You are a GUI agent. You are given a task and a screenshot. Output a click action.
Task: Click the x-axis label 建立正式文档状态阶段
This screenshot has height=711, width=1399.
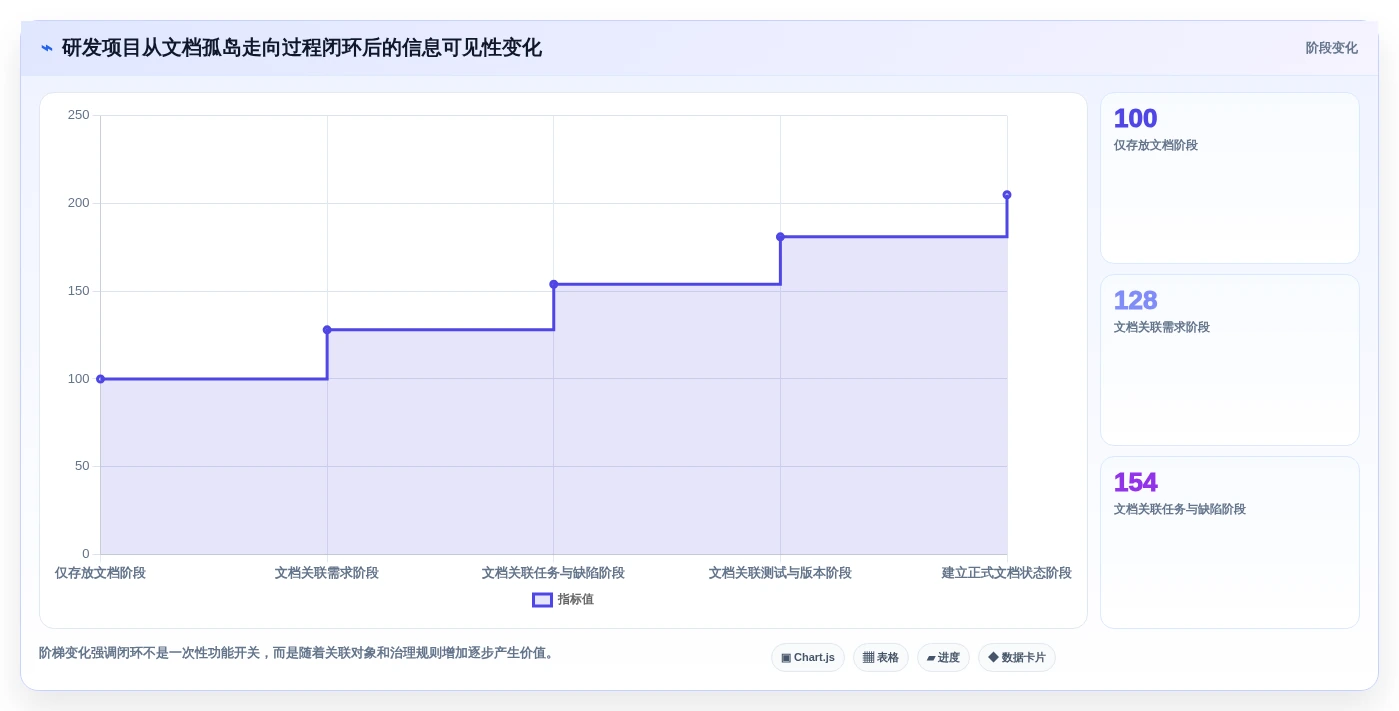(x=1007, y=573)
